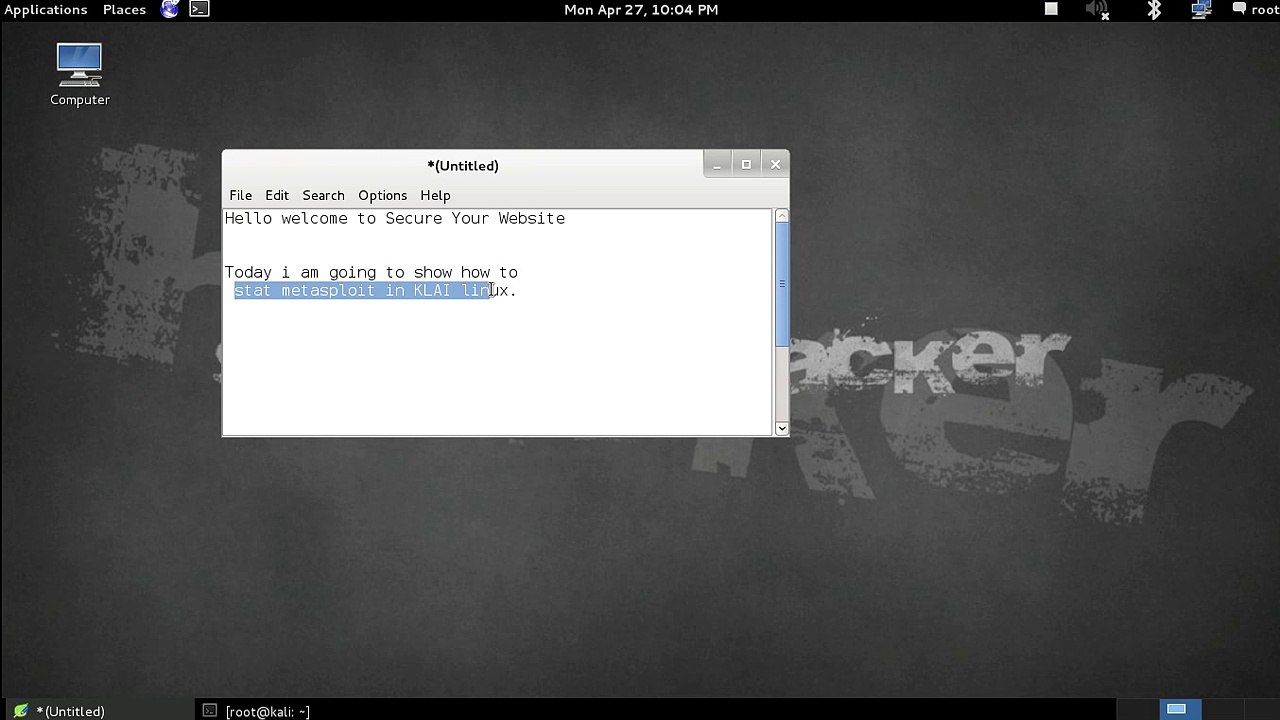Open the Bluetooth status icon

pos(1154,9)
